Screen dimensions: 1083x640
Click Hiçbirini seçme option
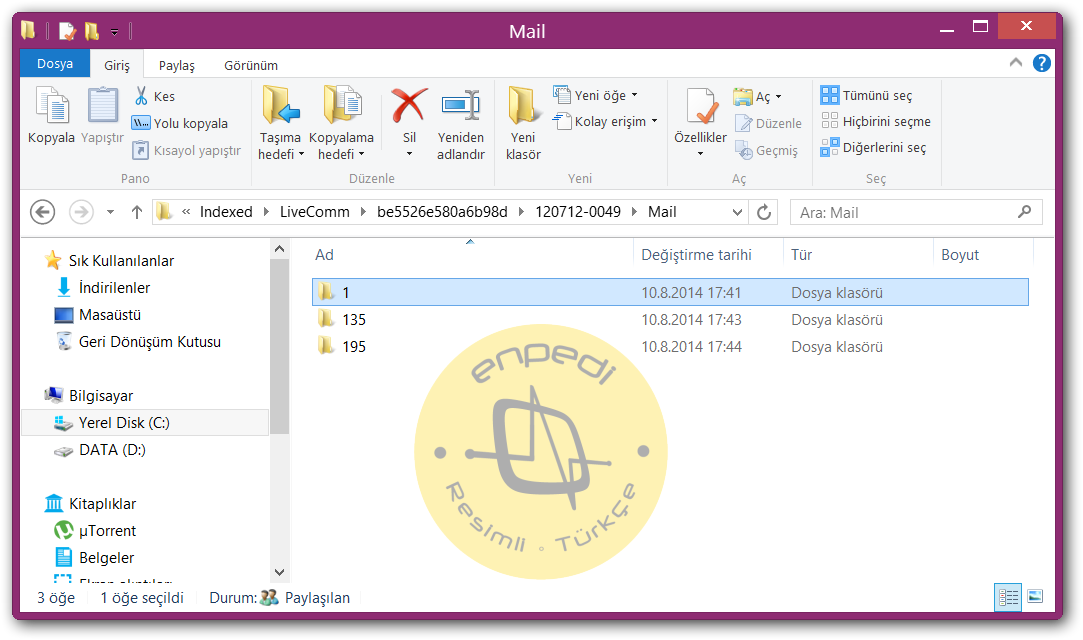click(876, 122)
